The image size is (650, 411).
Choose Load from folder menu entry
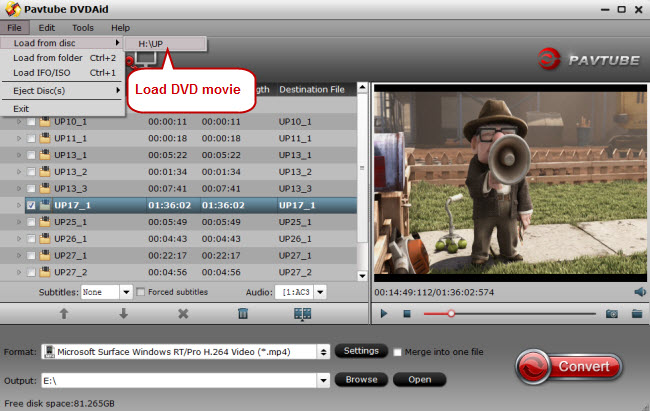coord(62,58)
